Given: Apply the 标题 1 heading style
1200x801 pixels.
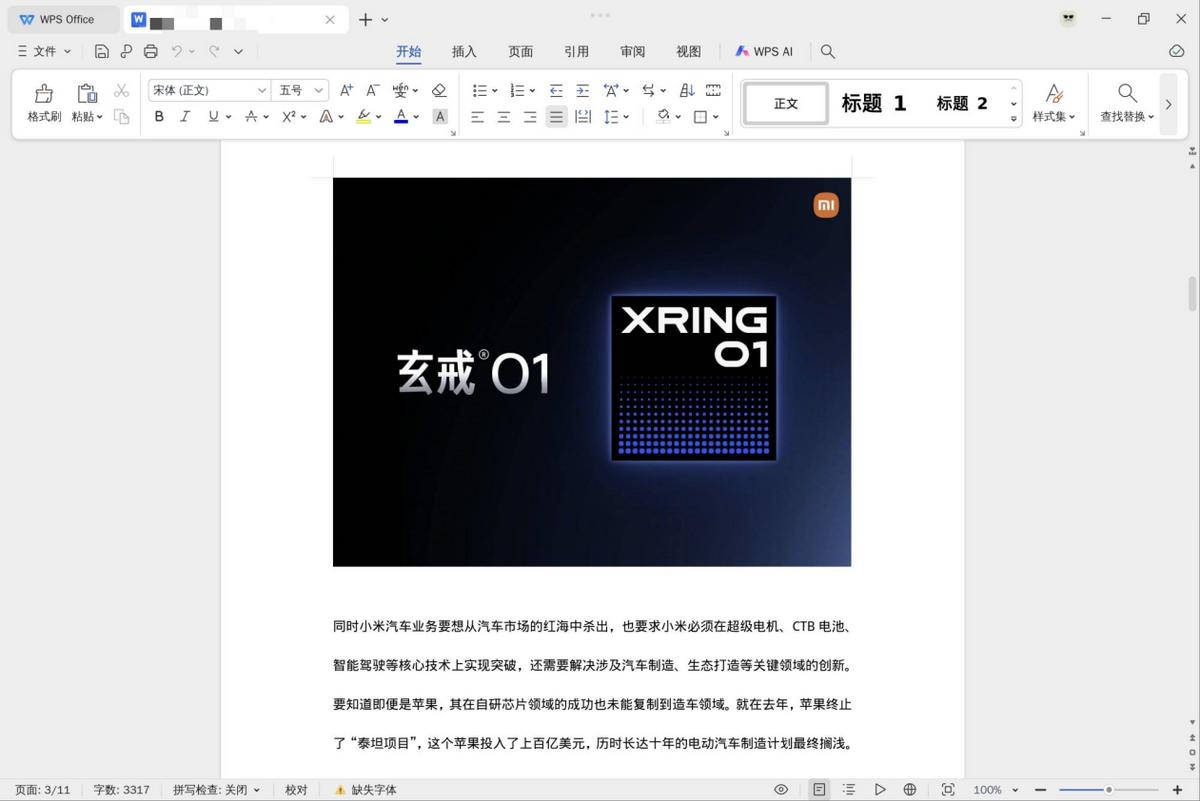Looking at the screenshot, I should coord(873,103).
